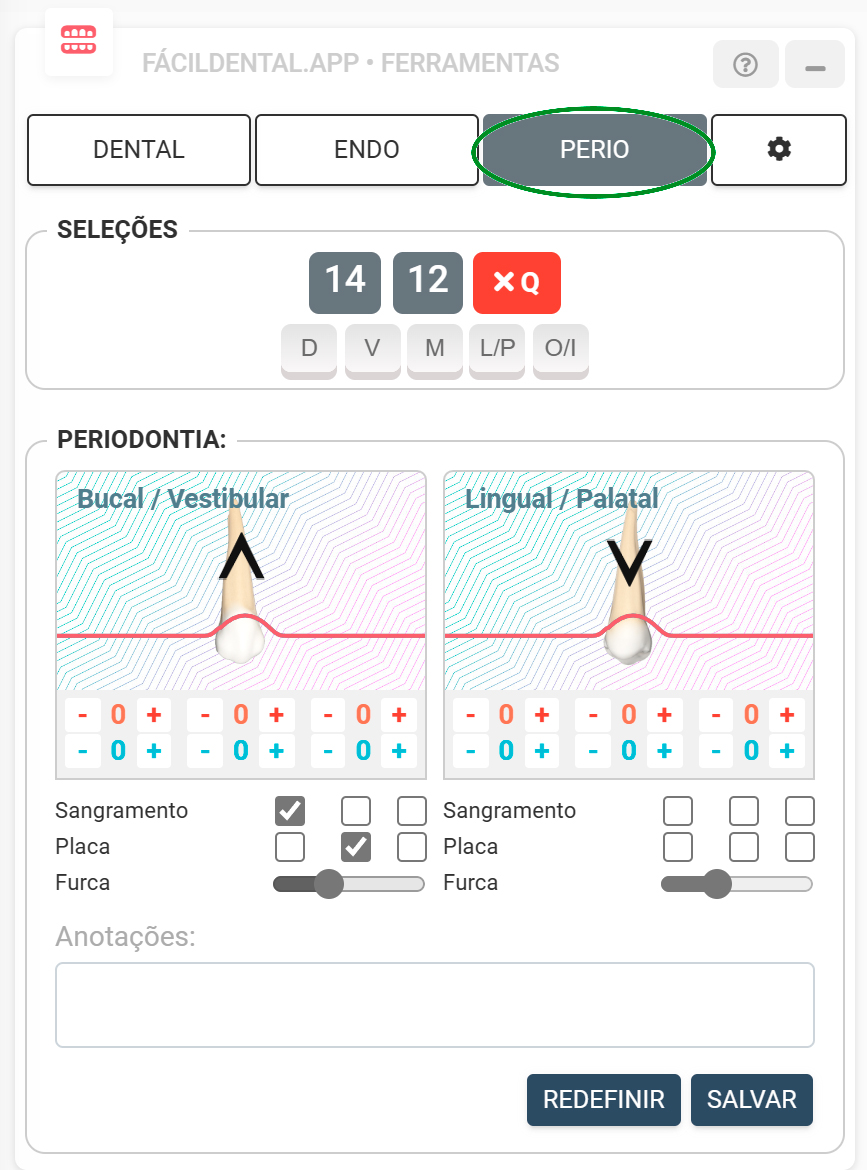This screenshot has height=1170, width=867.
Task: Decrease first blue Bucal value with minus
Action: tap(83, 751)
